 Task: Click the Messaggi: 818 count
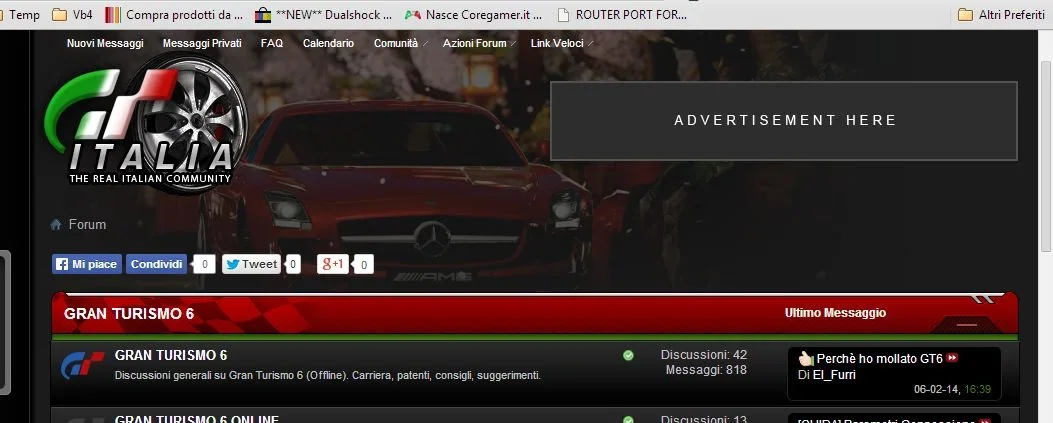point(706,370)
